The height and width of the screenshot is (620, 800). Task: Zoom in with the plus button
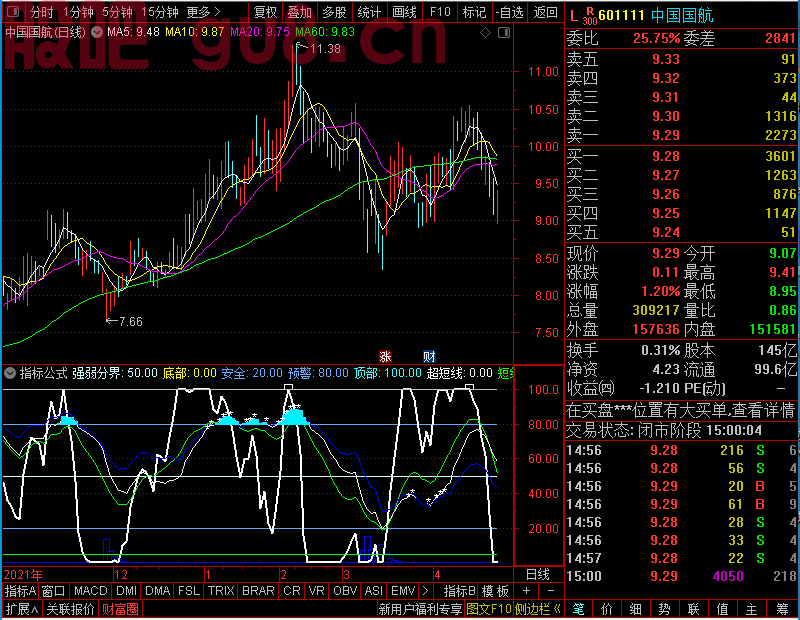[x=526, y=591]
